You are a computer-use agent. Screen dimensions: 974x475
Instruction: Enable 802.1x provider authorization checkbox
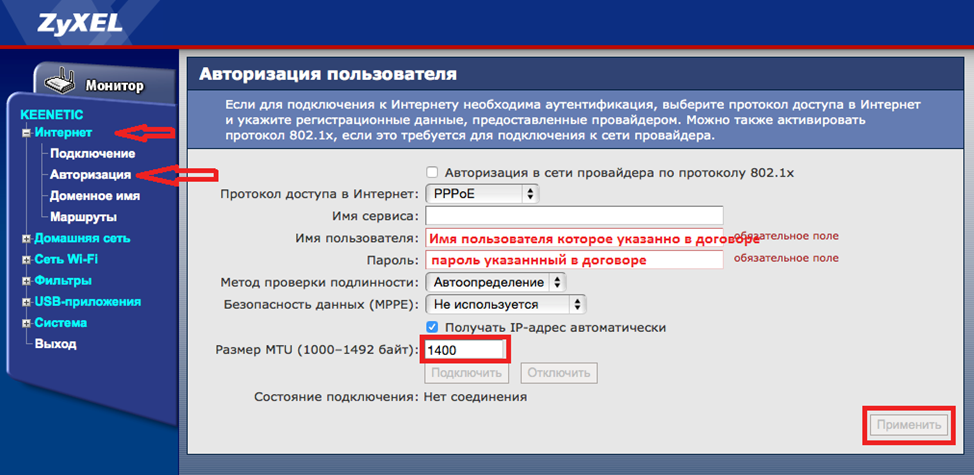tap(432, 173)
